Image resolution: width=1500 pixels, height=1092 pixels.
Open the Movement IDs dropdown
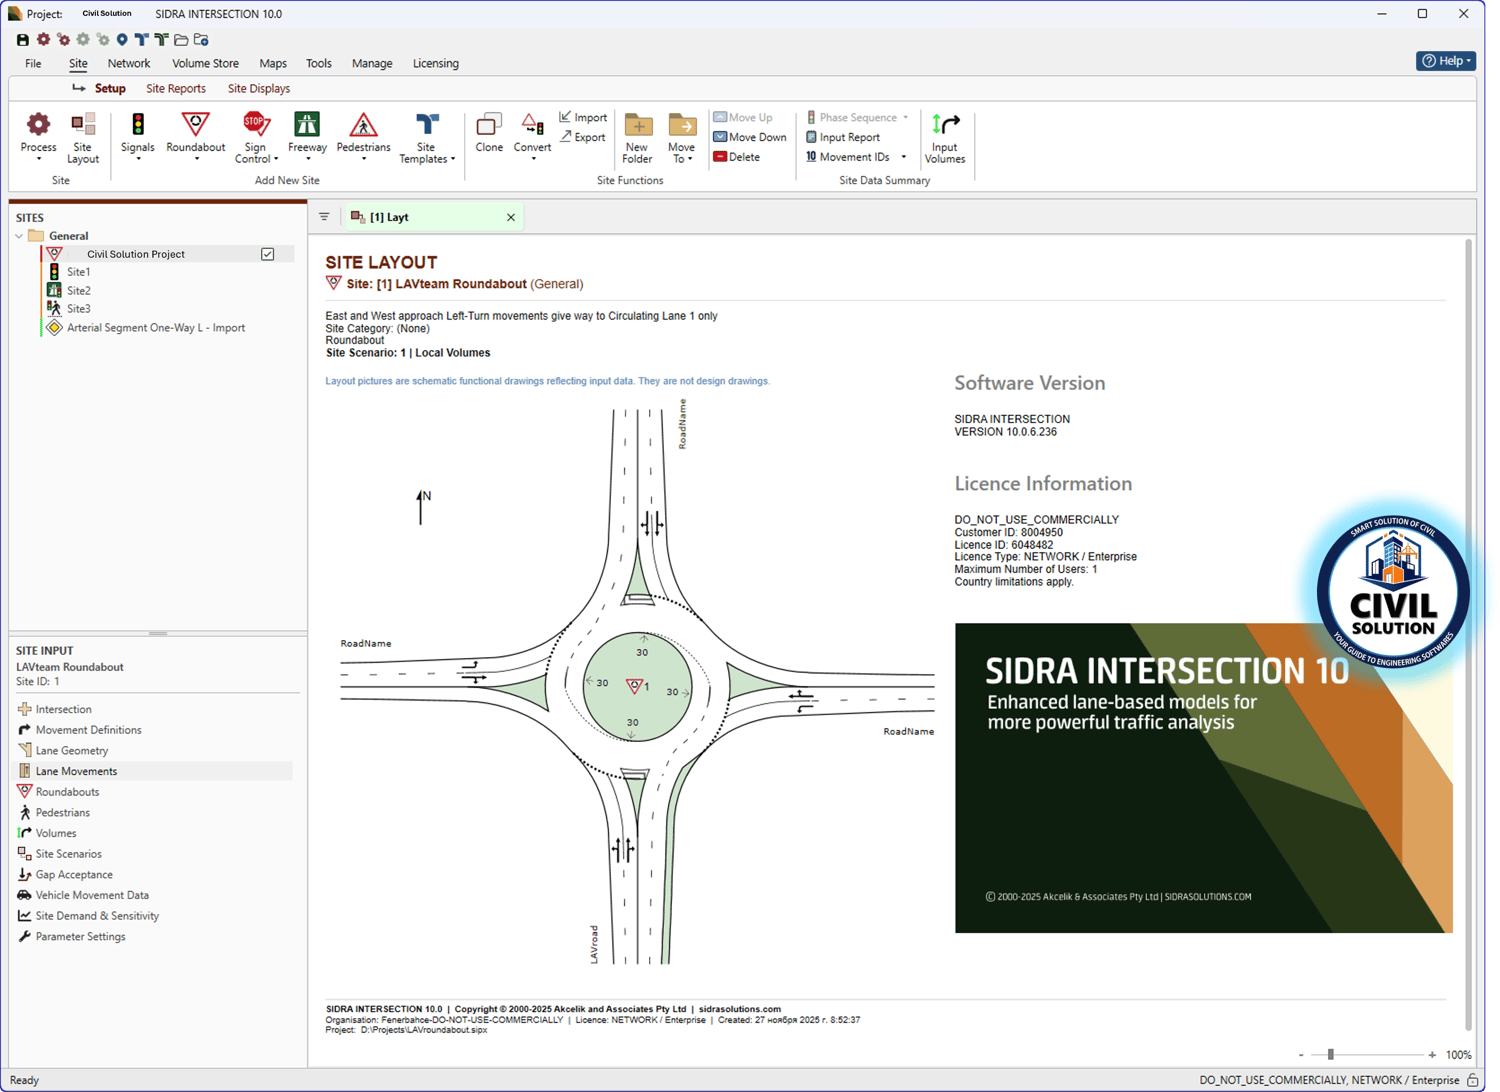(903, 157)
